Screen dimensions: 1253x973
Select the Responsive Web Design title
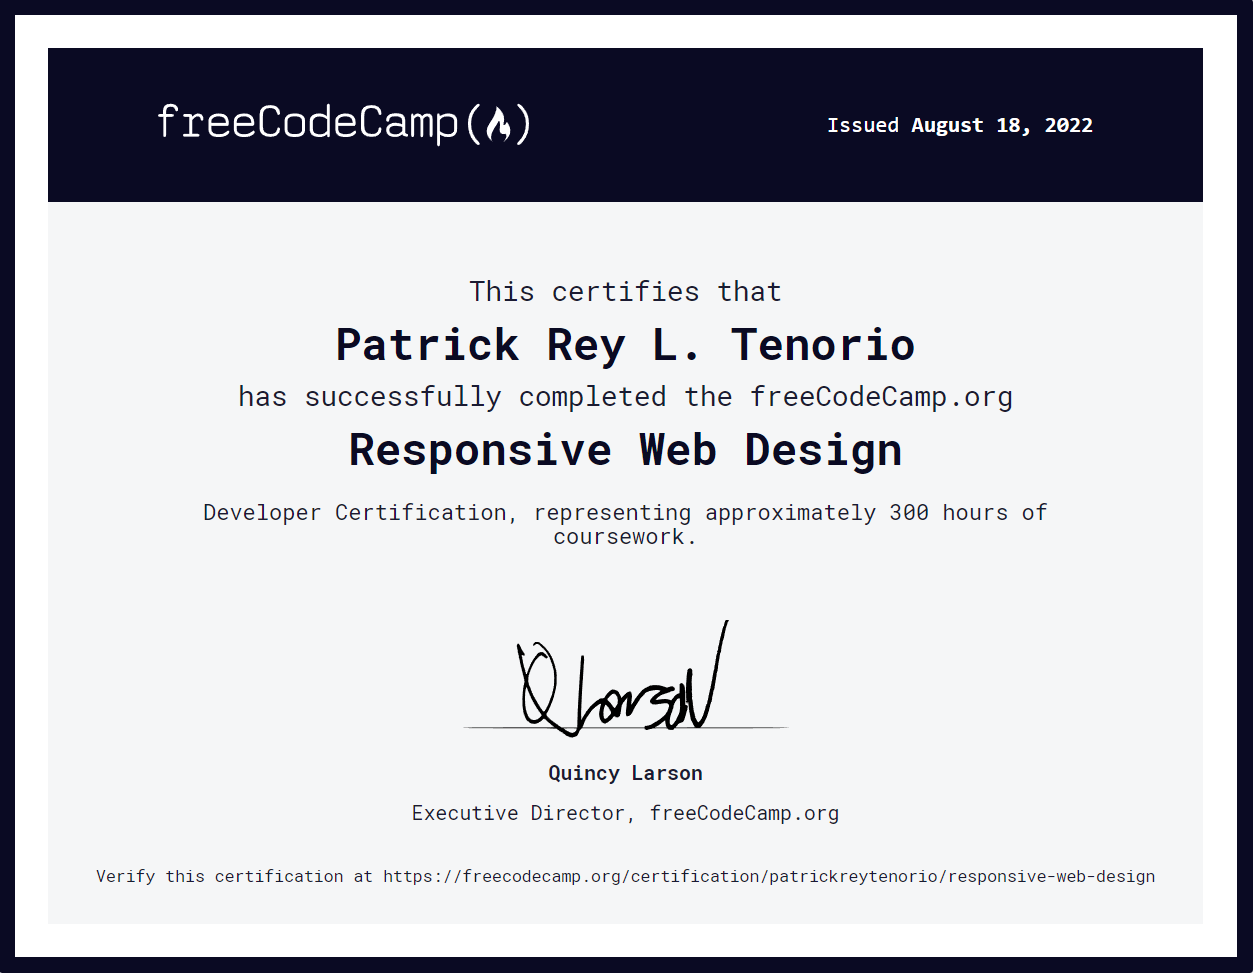626,450
